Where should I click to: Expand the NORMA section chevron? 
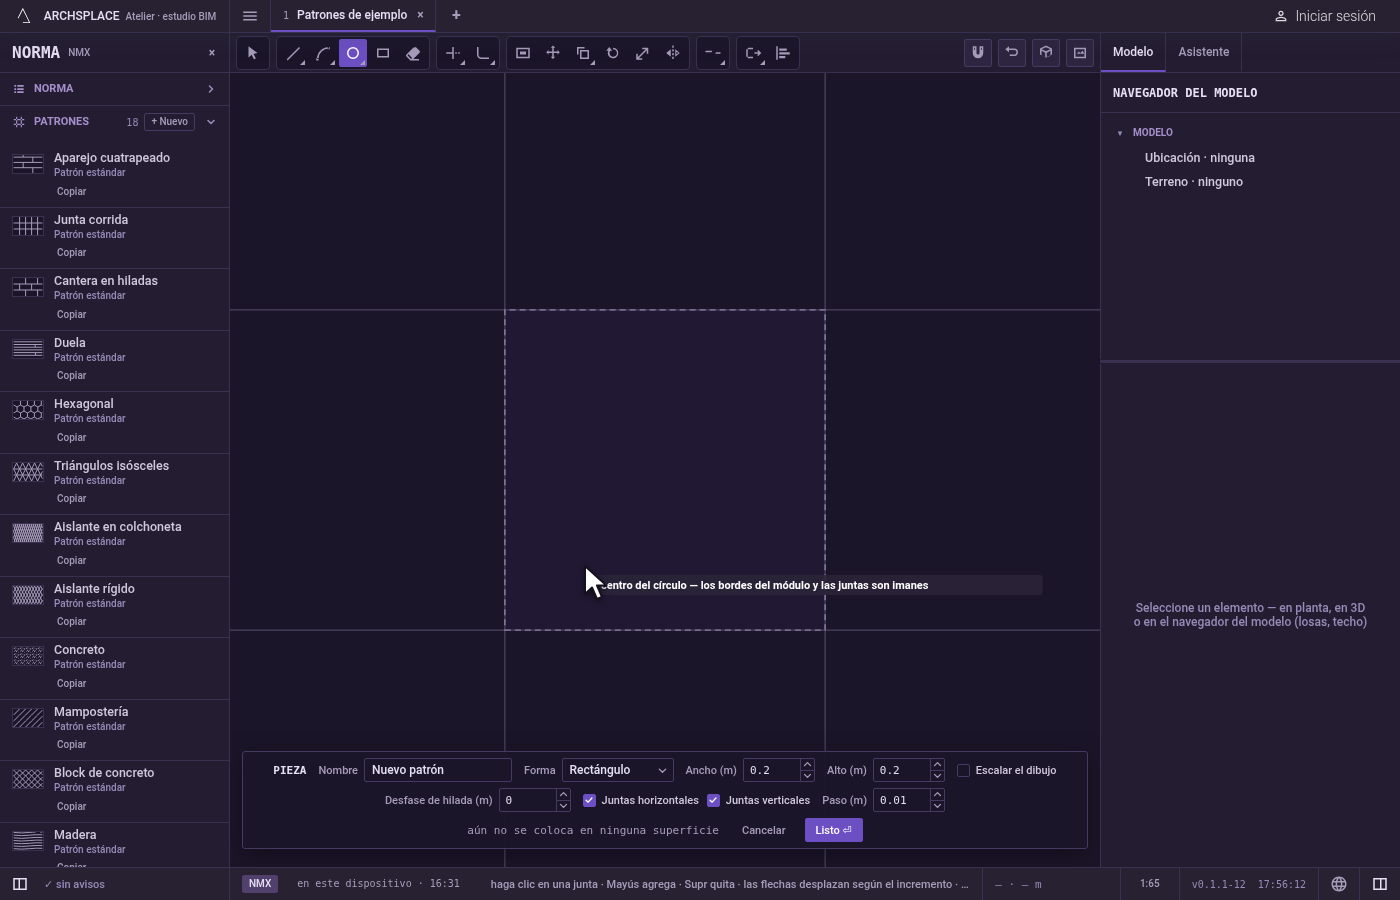tap(210, 89)
